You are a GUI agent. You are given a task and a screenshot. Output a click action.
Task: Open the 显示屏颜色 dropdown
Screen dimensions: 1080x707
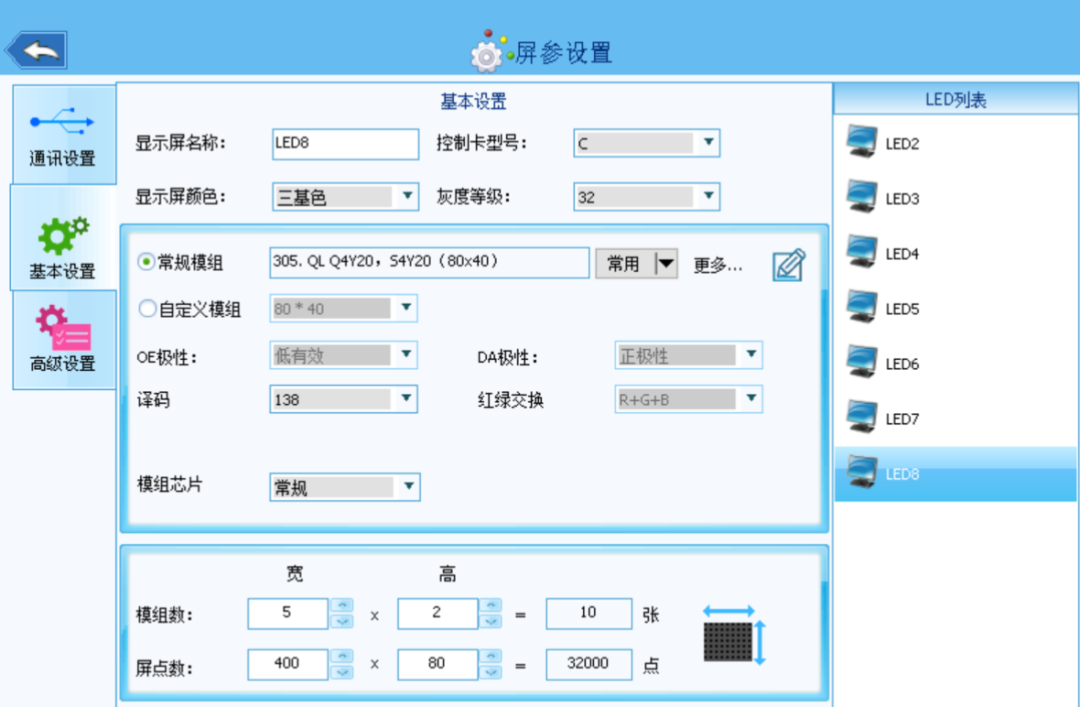[407, 197]
